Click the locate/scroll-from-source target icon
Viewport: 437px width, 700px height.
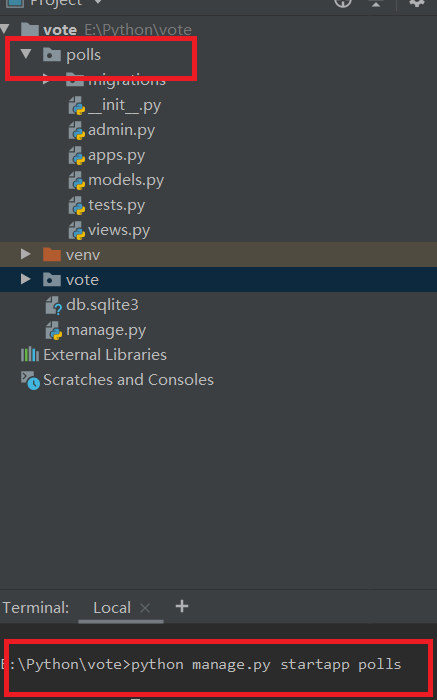point(343,2)
